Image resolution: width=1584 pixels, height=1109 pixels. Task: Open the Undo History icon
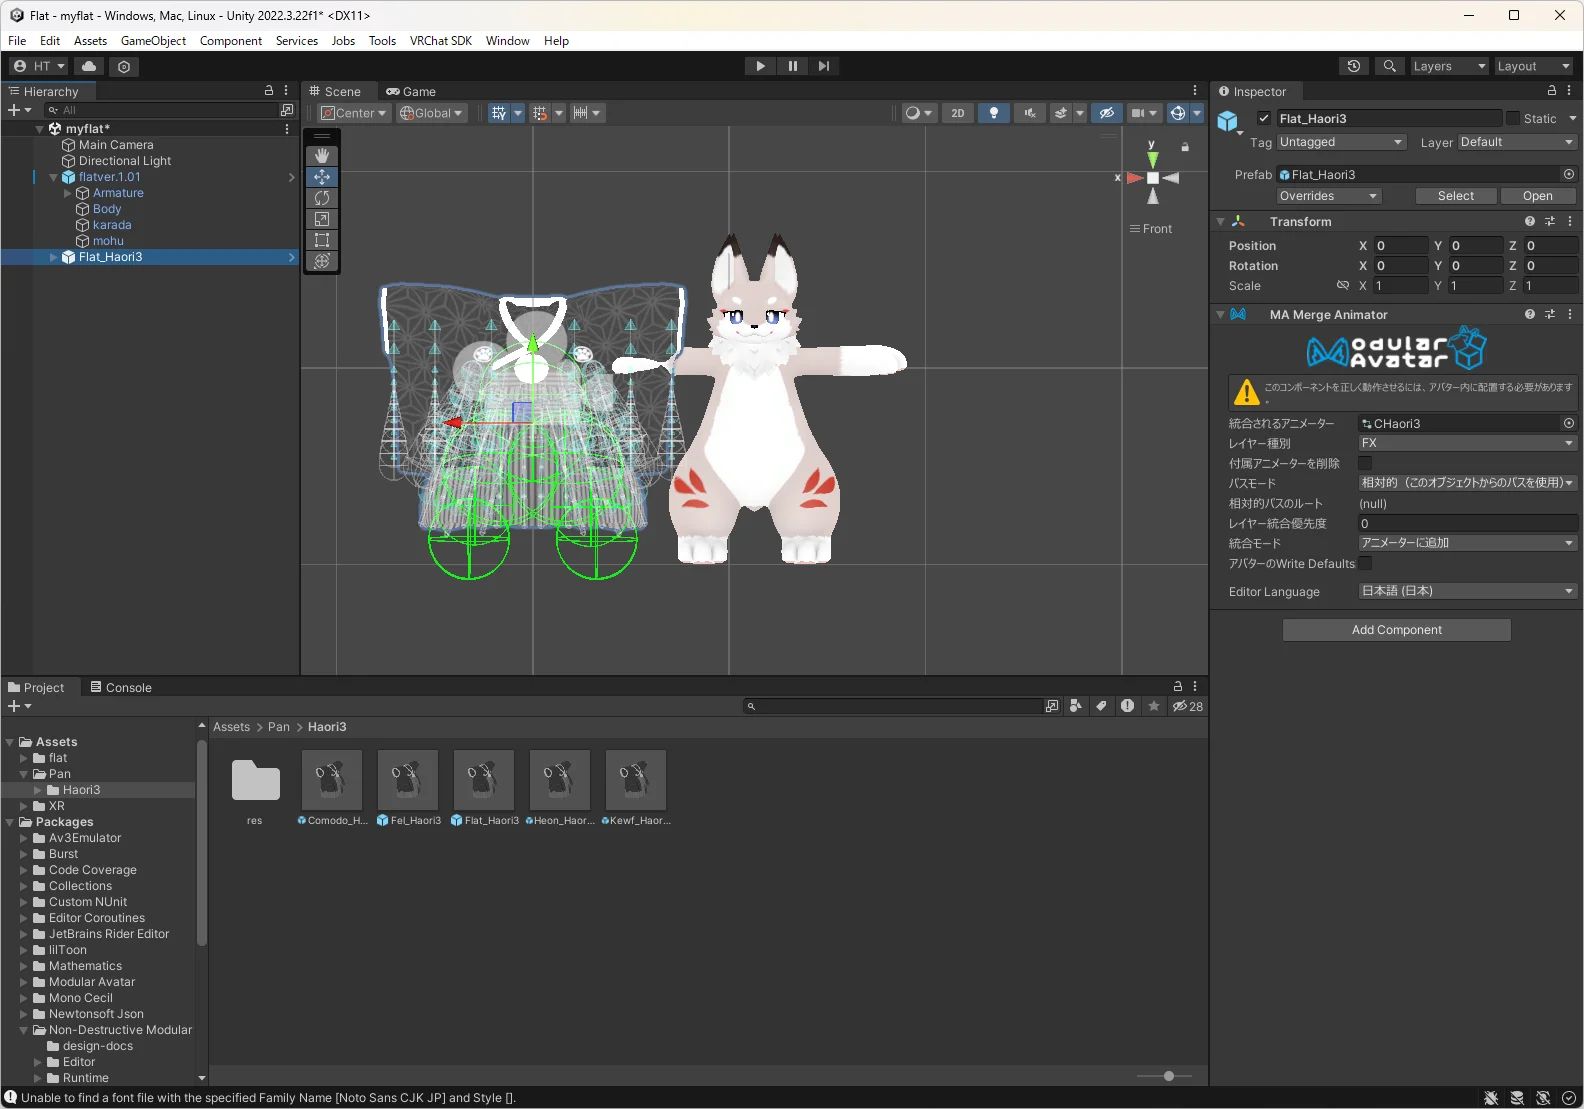pos(1354,66)
